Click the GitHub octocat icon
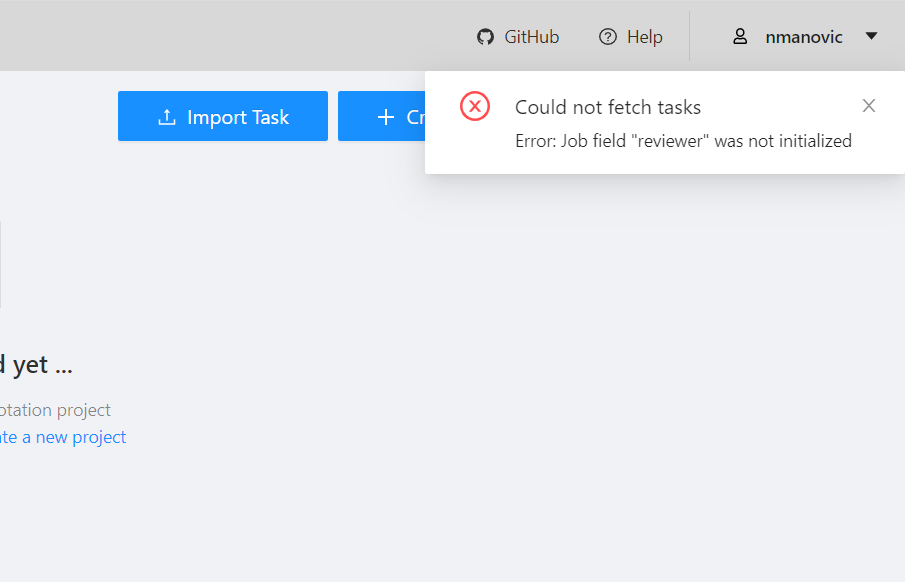The height and width of the screenshot is (582, 905). coord(484,36)
